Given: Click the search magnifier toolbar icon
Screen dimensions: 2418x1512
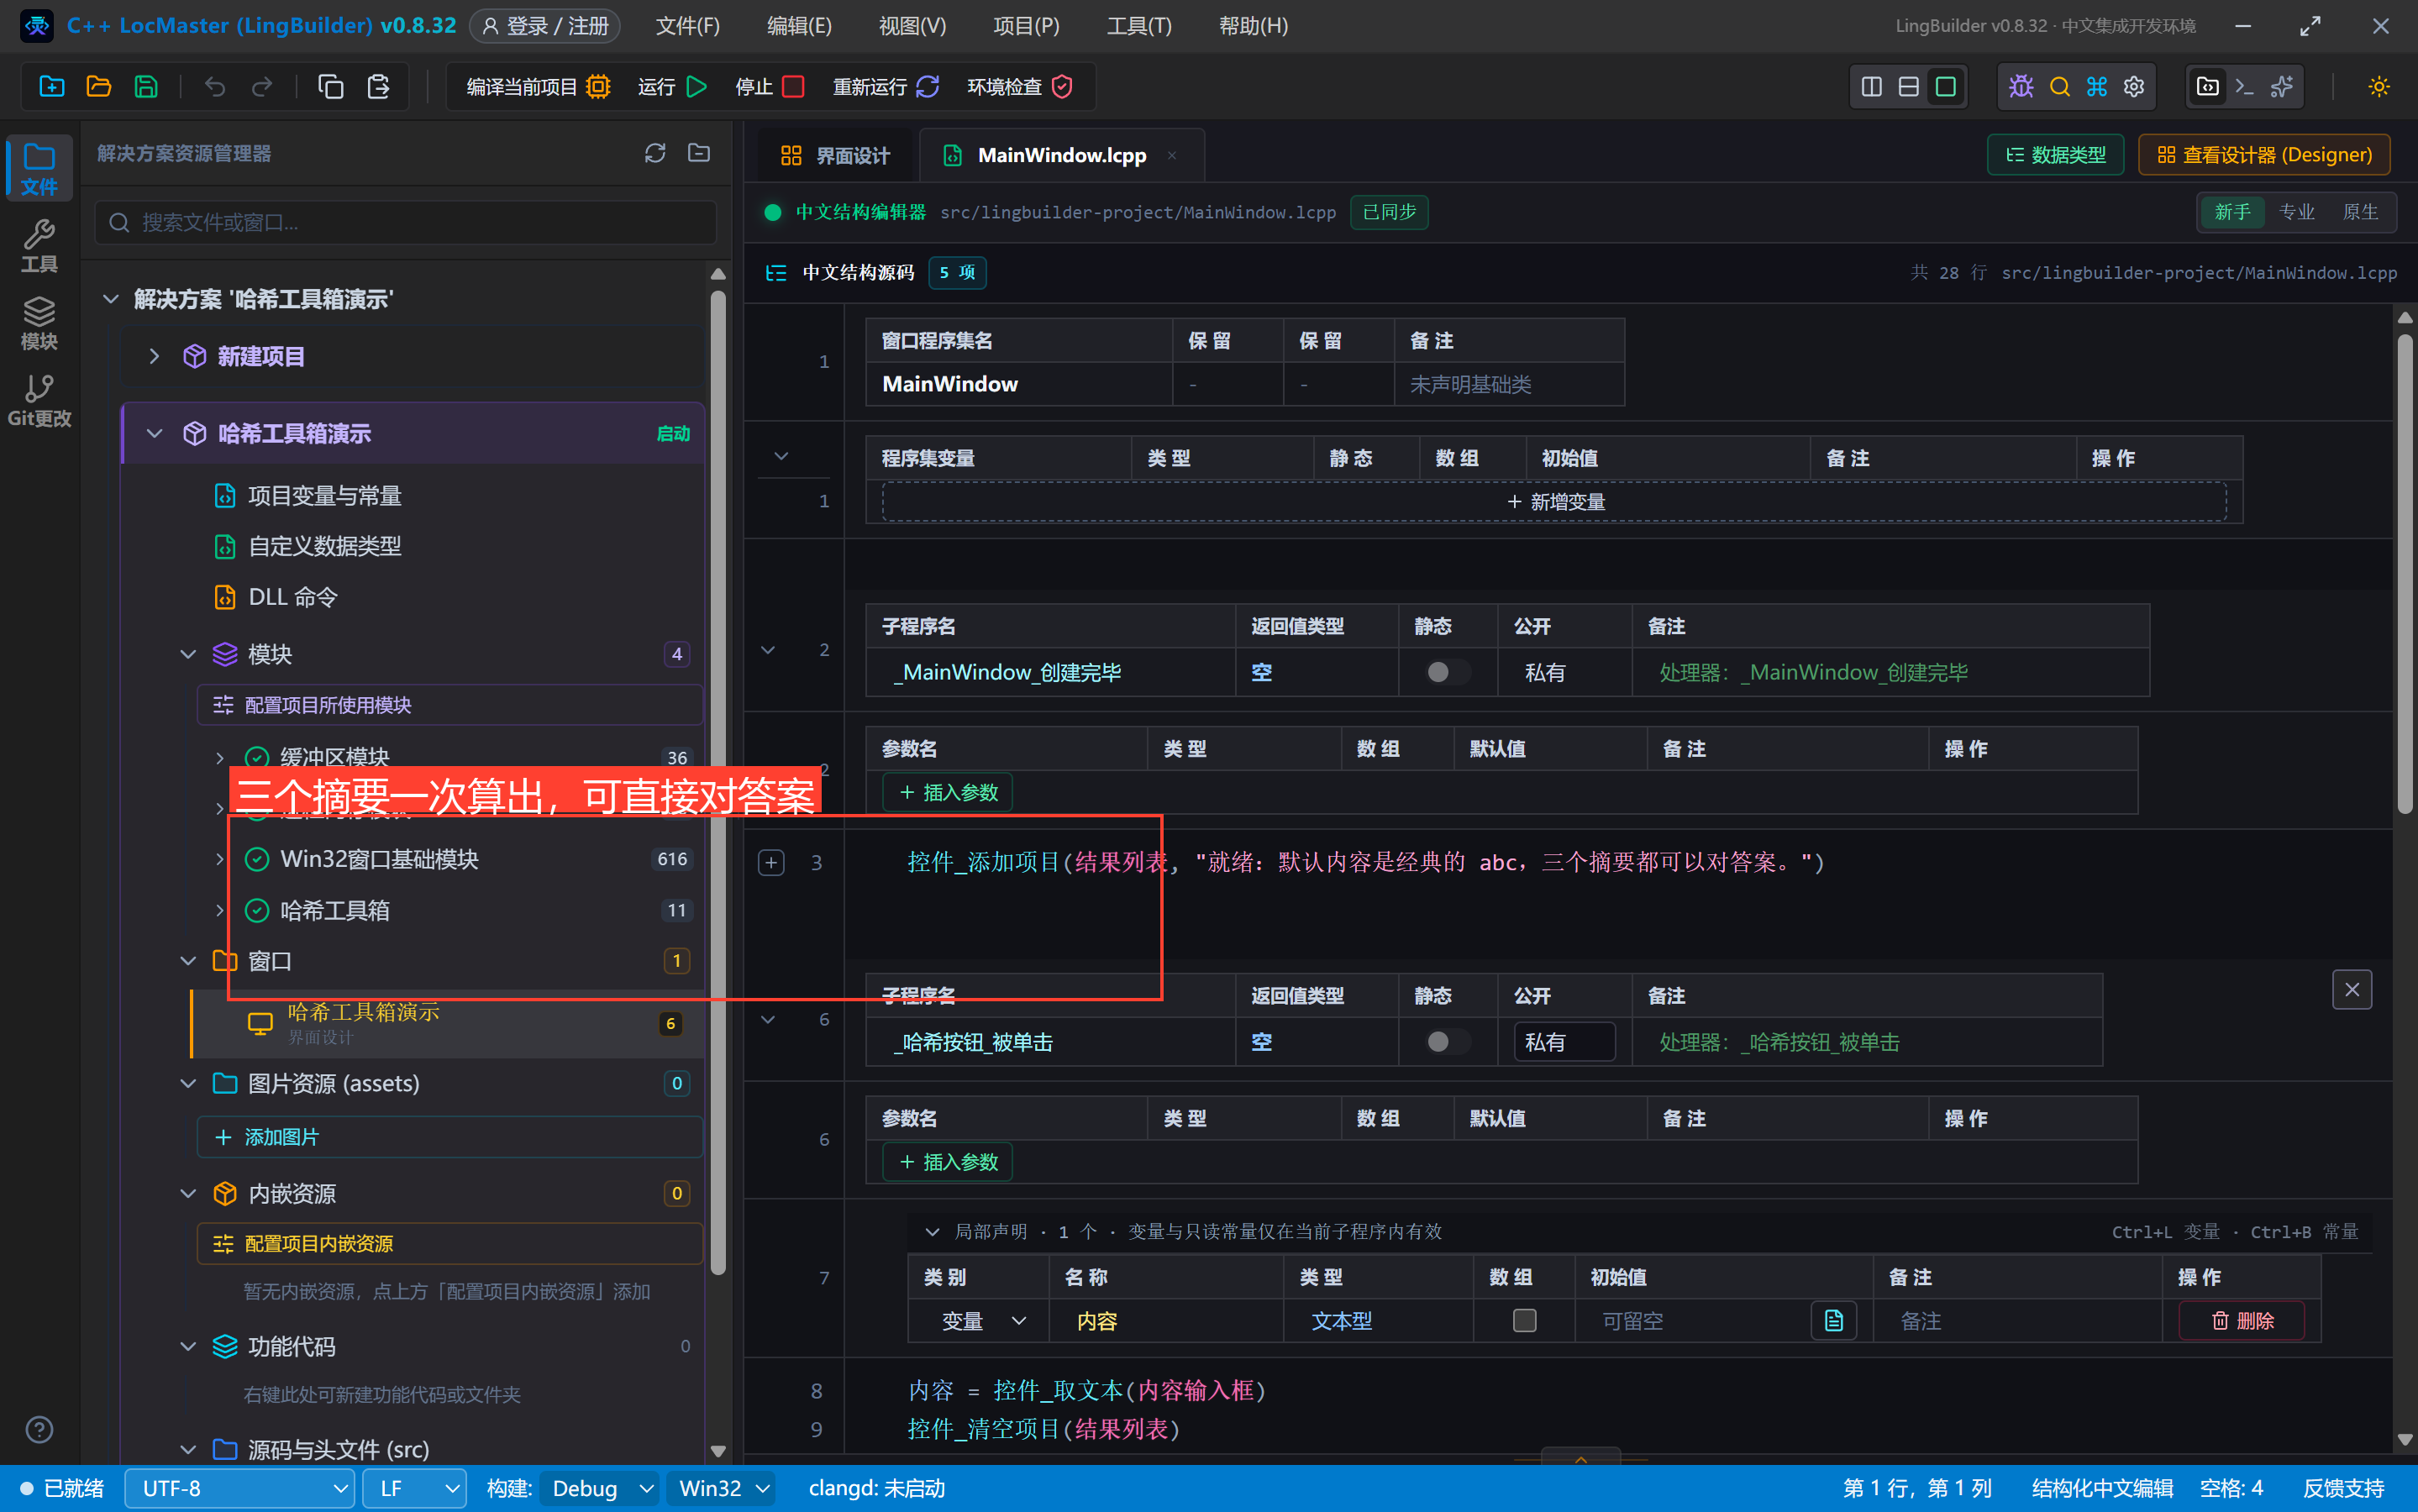Looking at the screenshot, I should click(2059, 87).
